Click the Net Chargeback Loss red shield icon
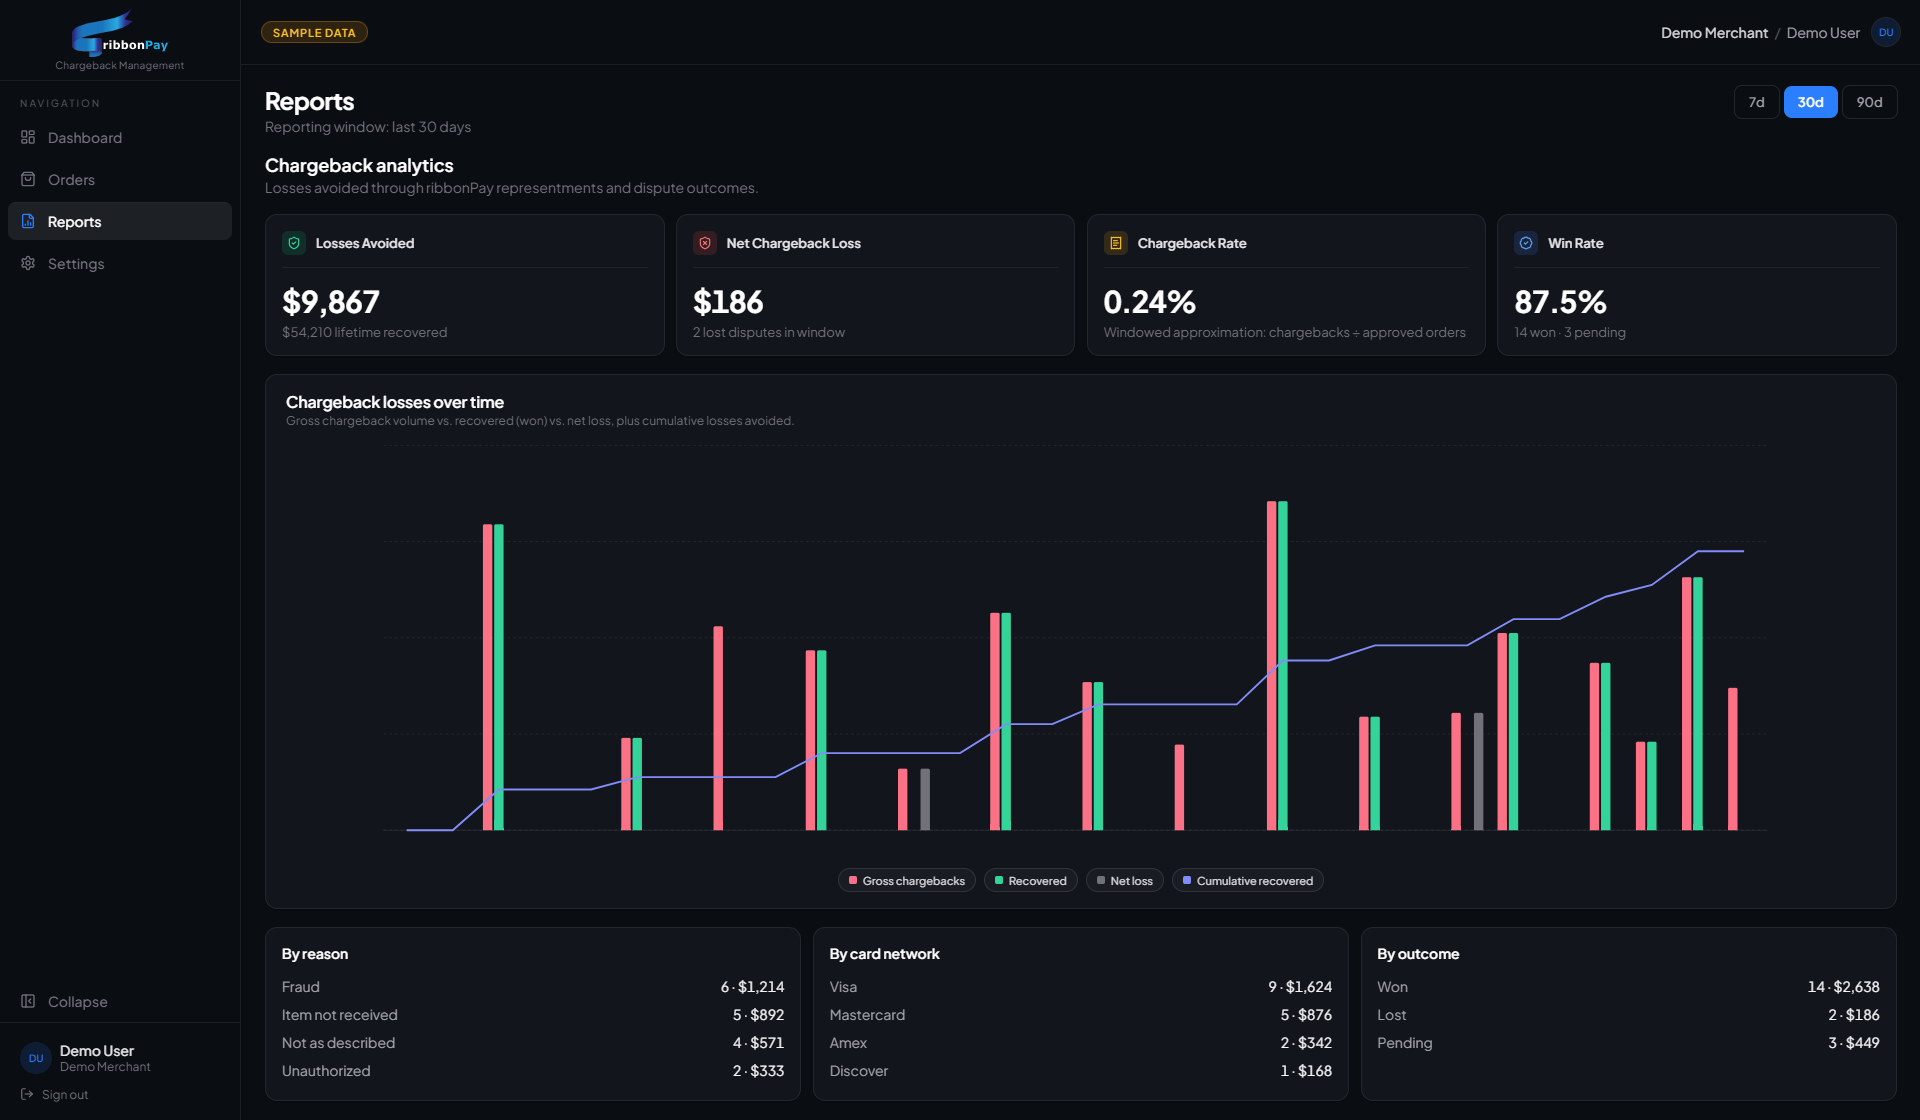The width and height of the screenshot is (1920, 1120). (705, 243)
